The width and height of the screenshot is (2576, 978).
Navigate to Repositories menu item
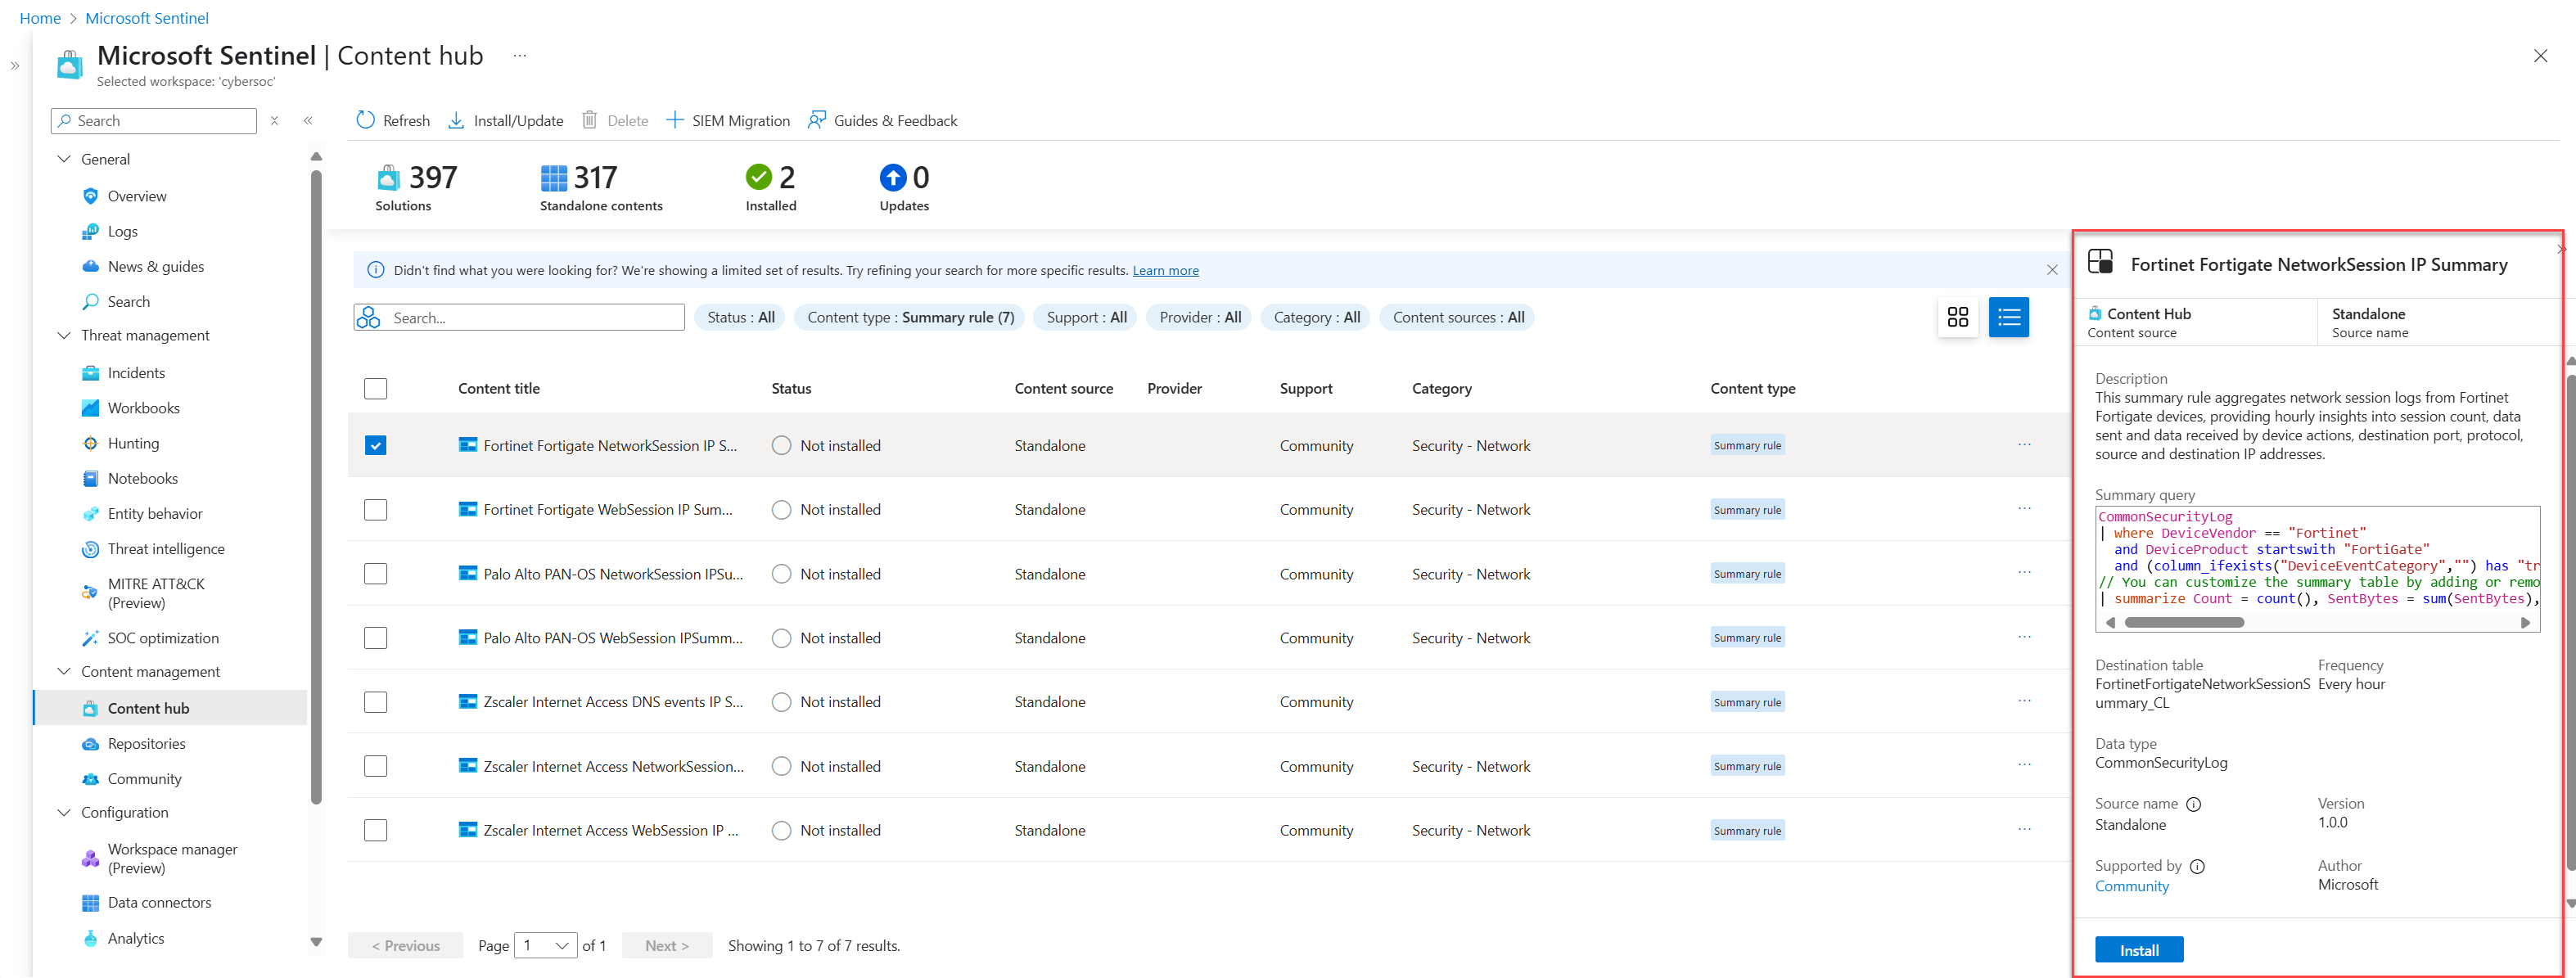pyautogui.click(x=146, y=743)
